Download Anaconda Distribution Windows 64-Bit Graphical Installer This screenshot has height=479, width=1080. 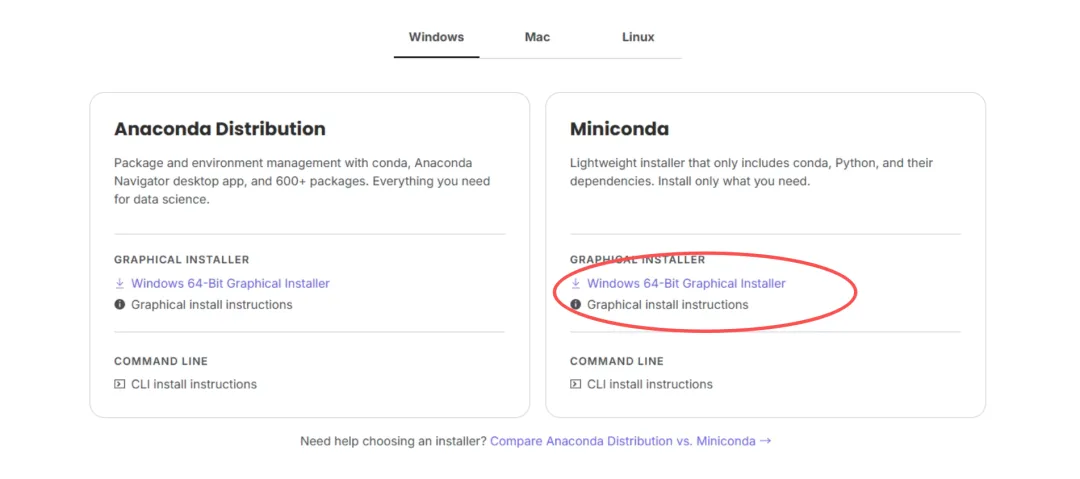[x=230, y=283]
